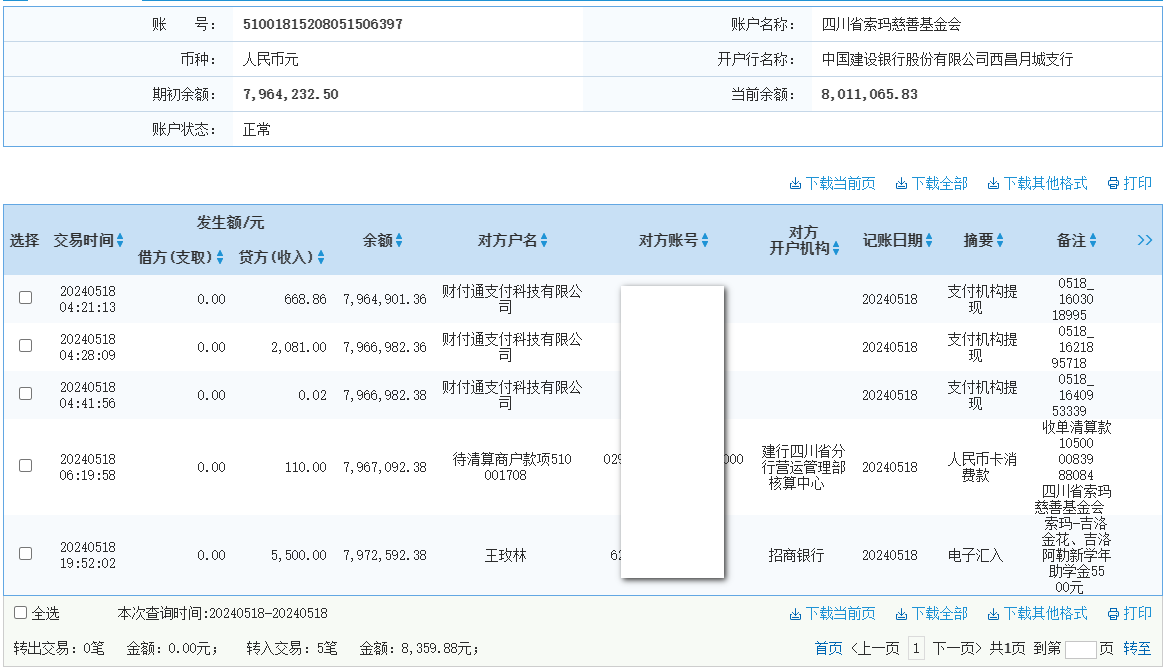This screenshot has width=1164, height=668.
Task: Sort by 余额 arrows
Action: coord(399,240)
